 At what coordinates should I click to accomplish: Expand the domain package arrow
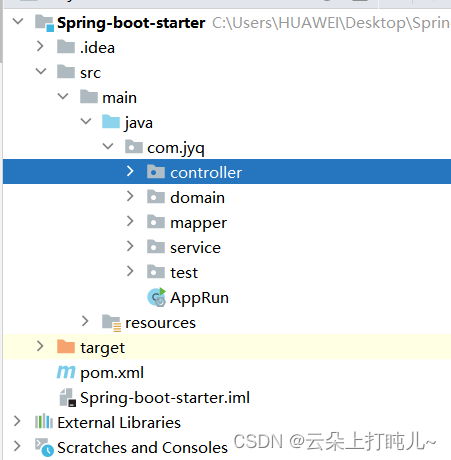coord(130,196)
